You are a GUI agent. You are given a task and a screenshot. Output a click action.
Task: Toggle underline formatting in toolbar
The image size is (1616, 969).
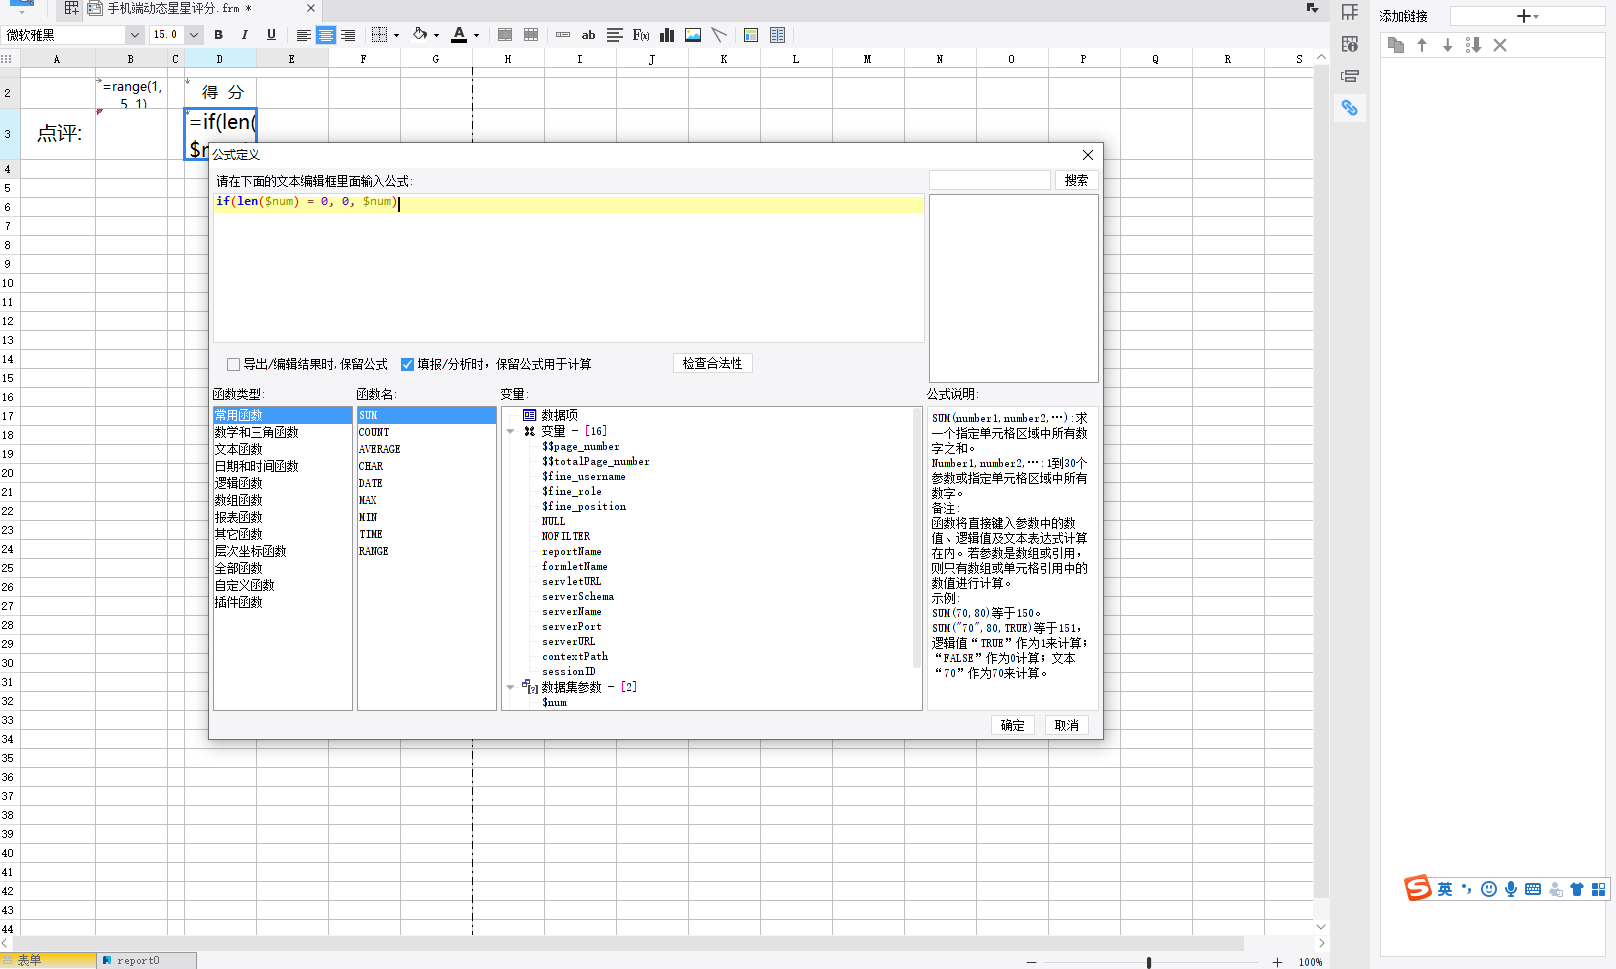coord(271,35)
